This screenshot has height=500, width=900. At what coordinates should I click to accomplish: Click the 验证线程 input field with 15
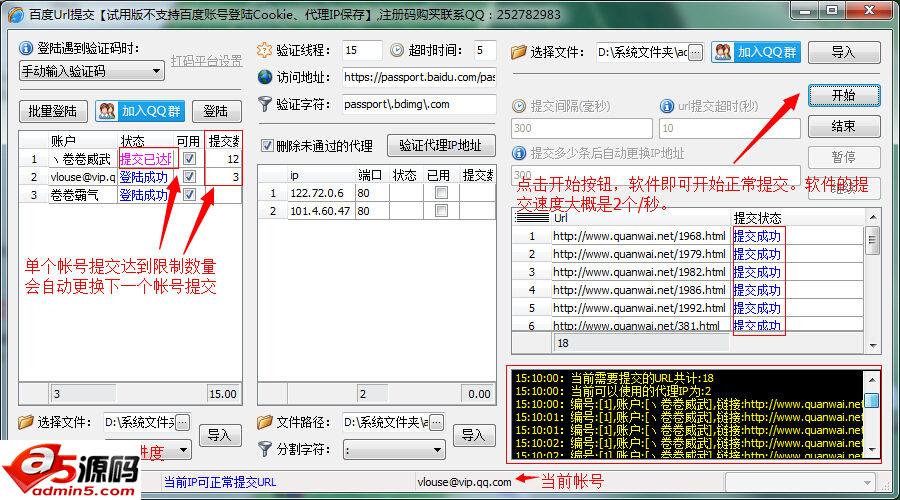[362, 50]
